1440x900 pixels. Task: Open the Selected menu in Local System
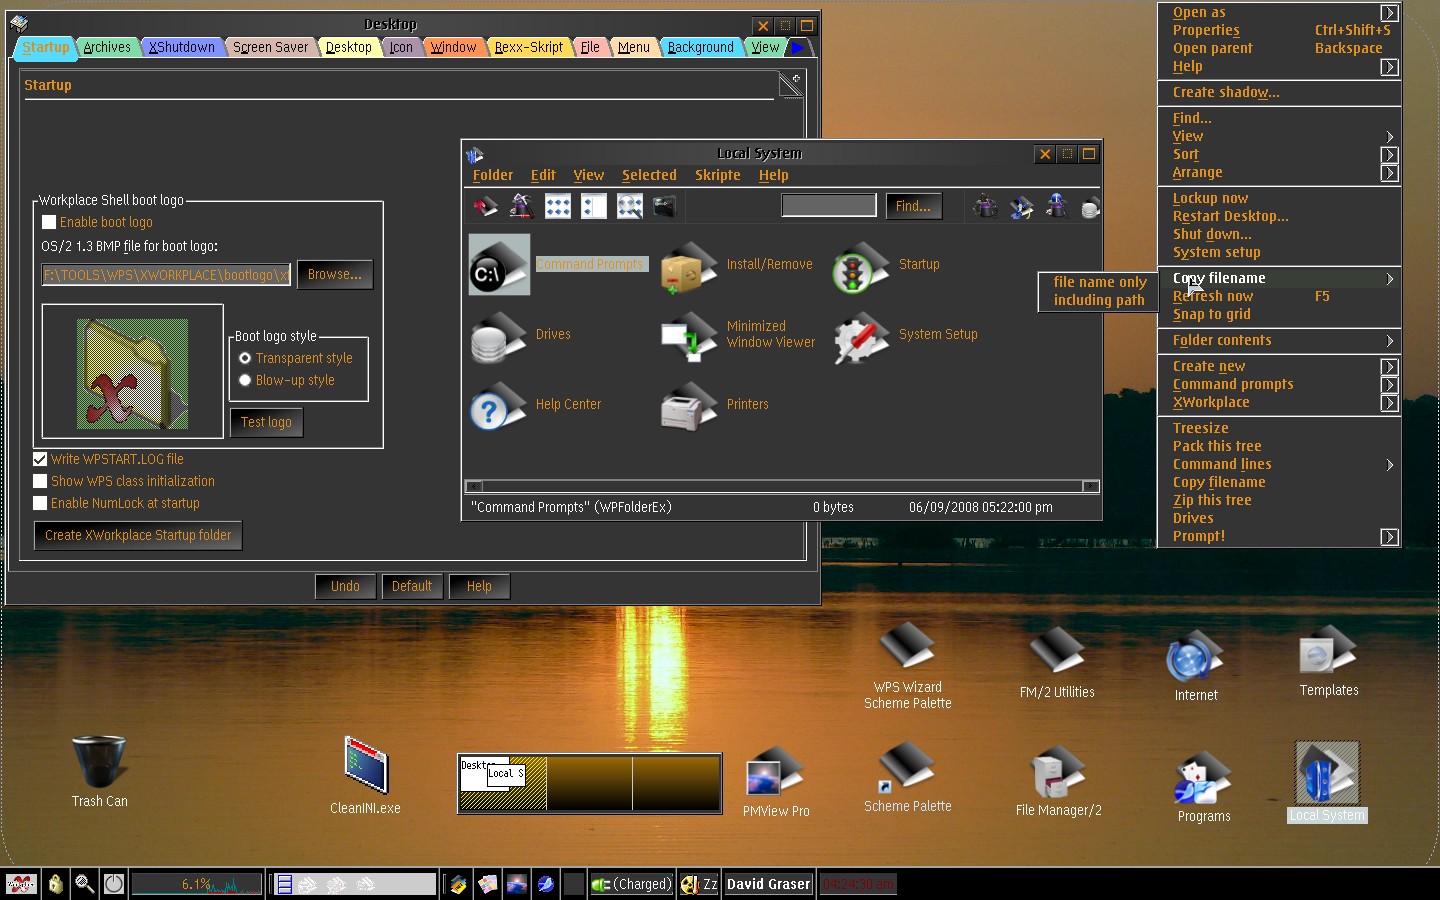click(x=649, y=175)
